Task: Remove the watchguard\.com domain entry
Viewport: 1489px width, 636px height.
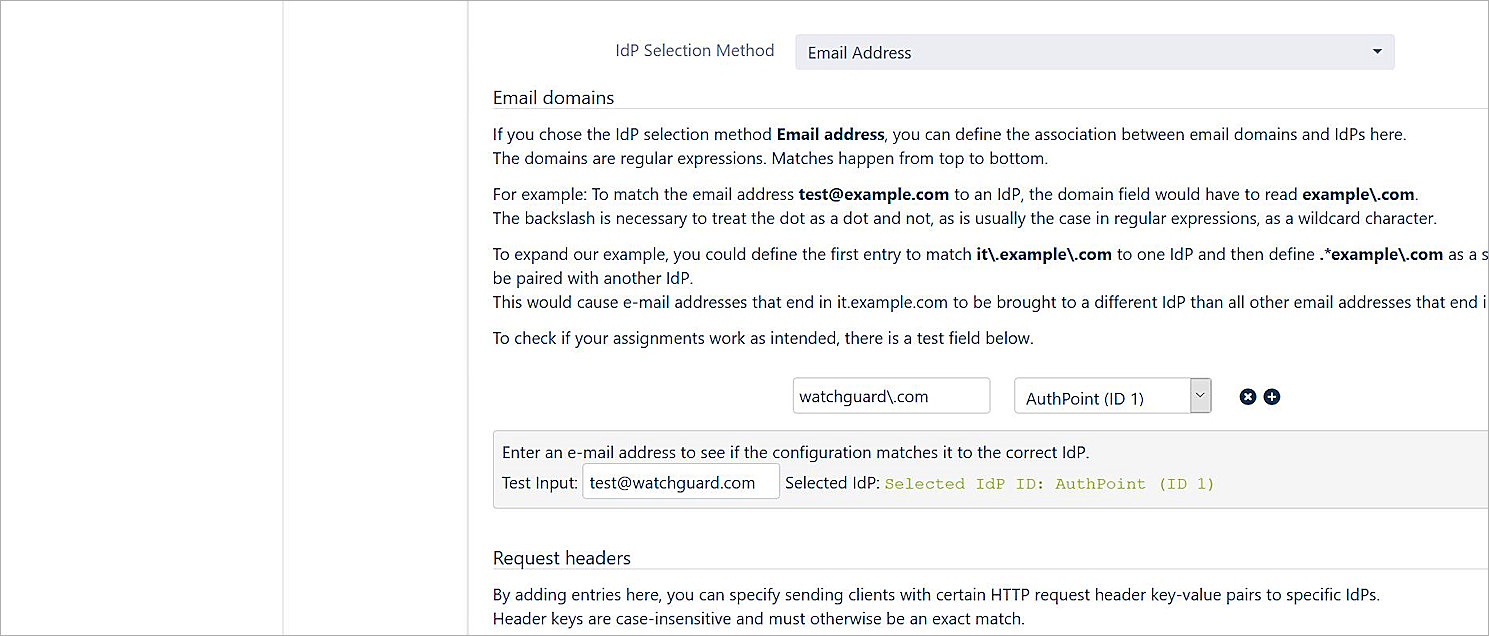Action: pos(1247,397)
